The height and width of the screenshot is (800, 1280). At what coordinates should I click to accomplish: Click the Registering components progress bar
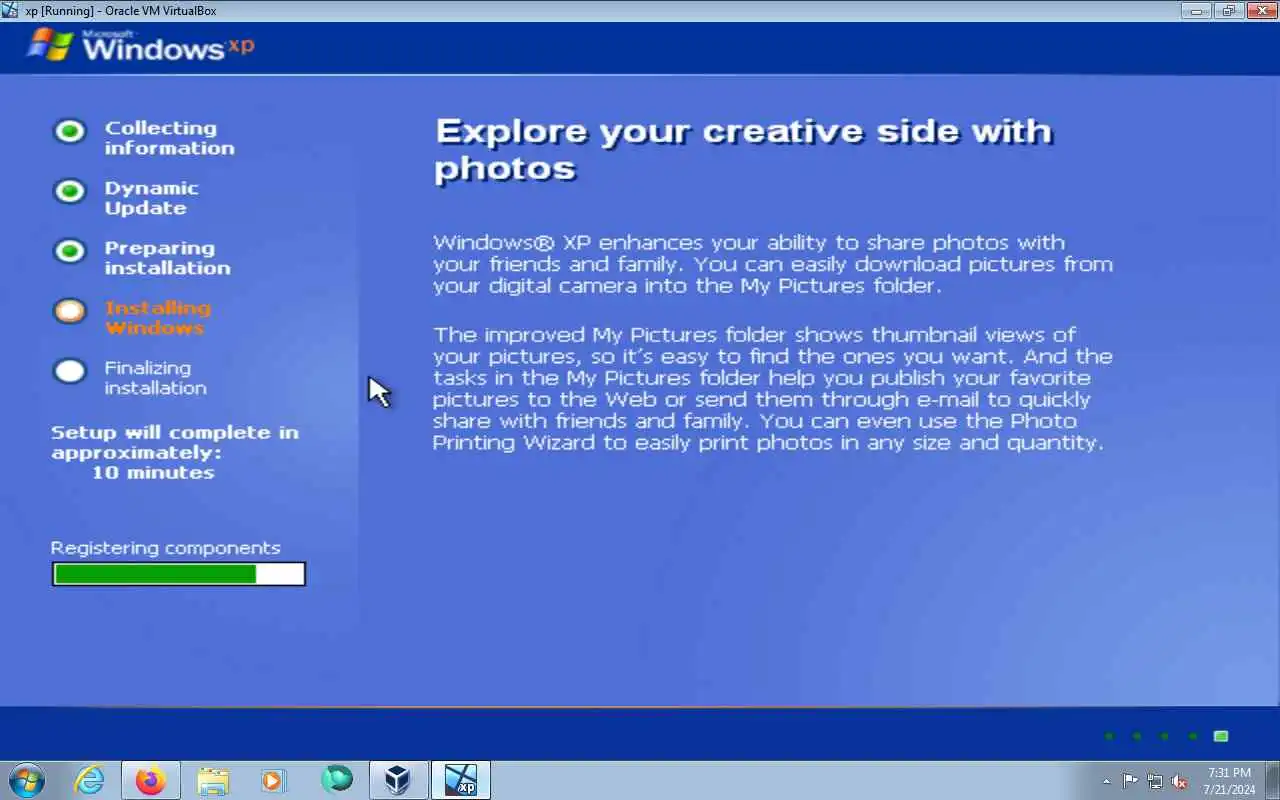point(179,574)
